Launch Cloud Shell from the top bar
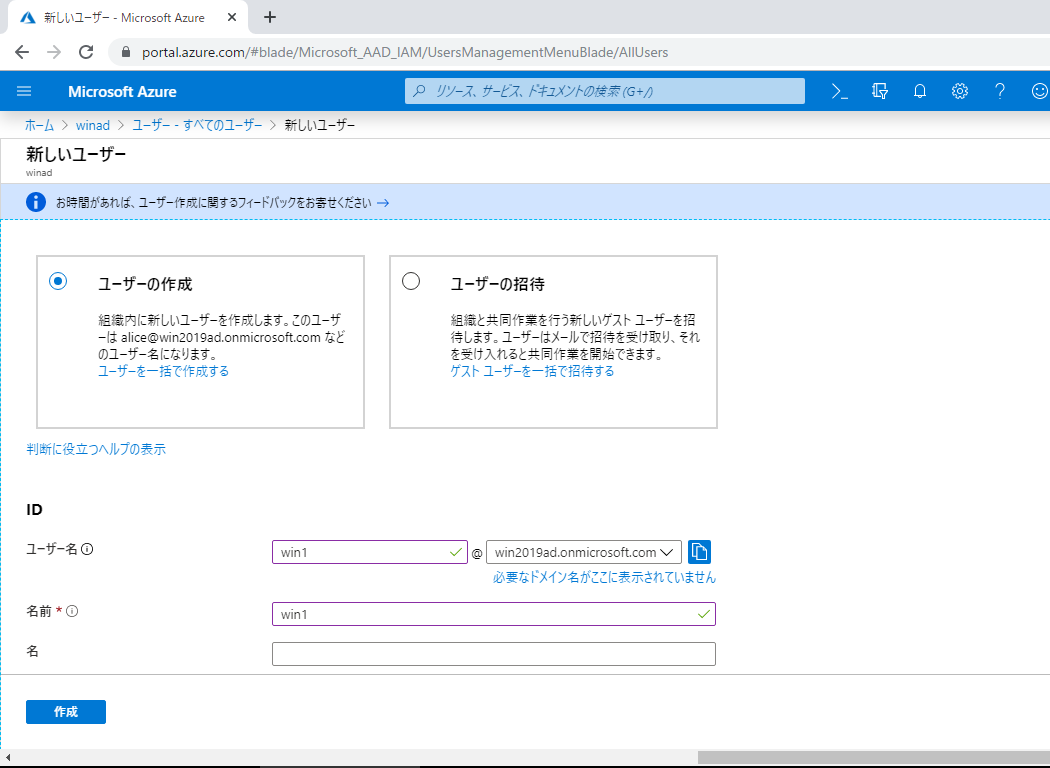The width and height of the screenshot is (1050, 768). 840,91
